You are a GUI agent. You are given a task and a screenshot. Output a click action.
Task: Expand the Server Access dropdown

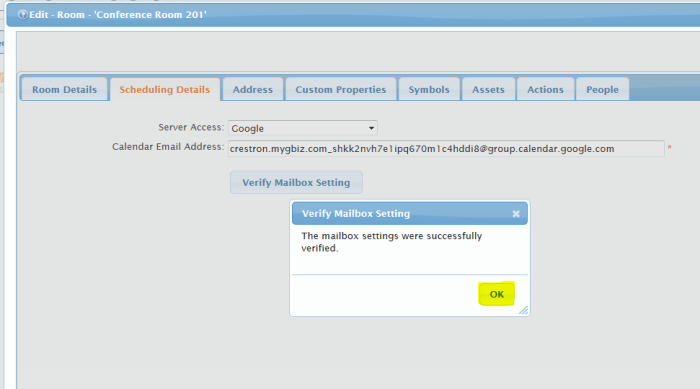click(x=303, y=128)
